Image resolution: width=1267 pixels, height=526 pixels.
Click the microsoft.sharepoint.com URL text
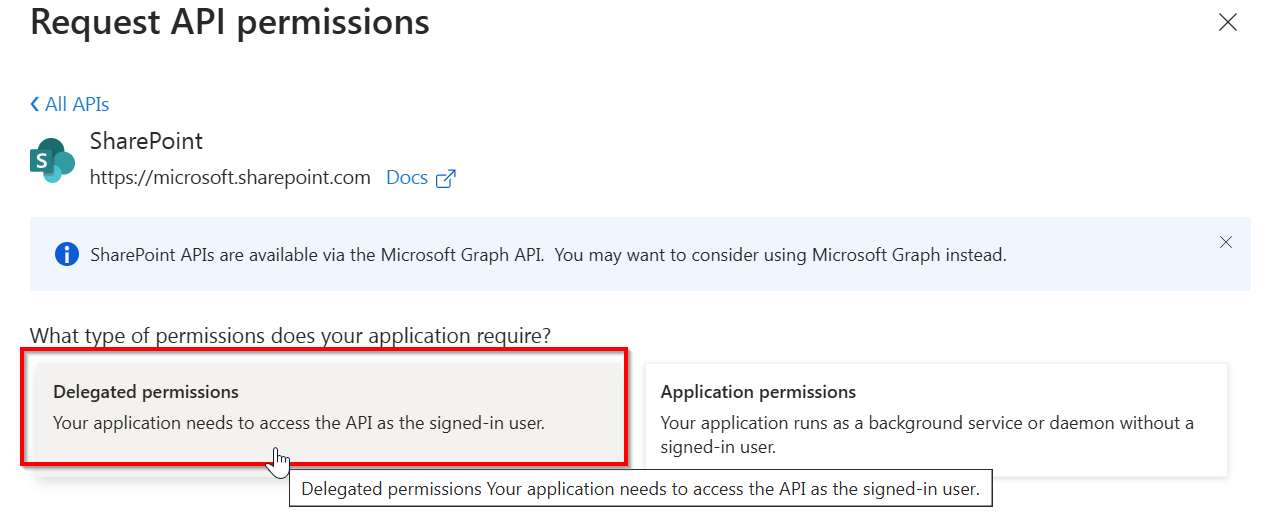pyautogui.click(x=230, y=178)
